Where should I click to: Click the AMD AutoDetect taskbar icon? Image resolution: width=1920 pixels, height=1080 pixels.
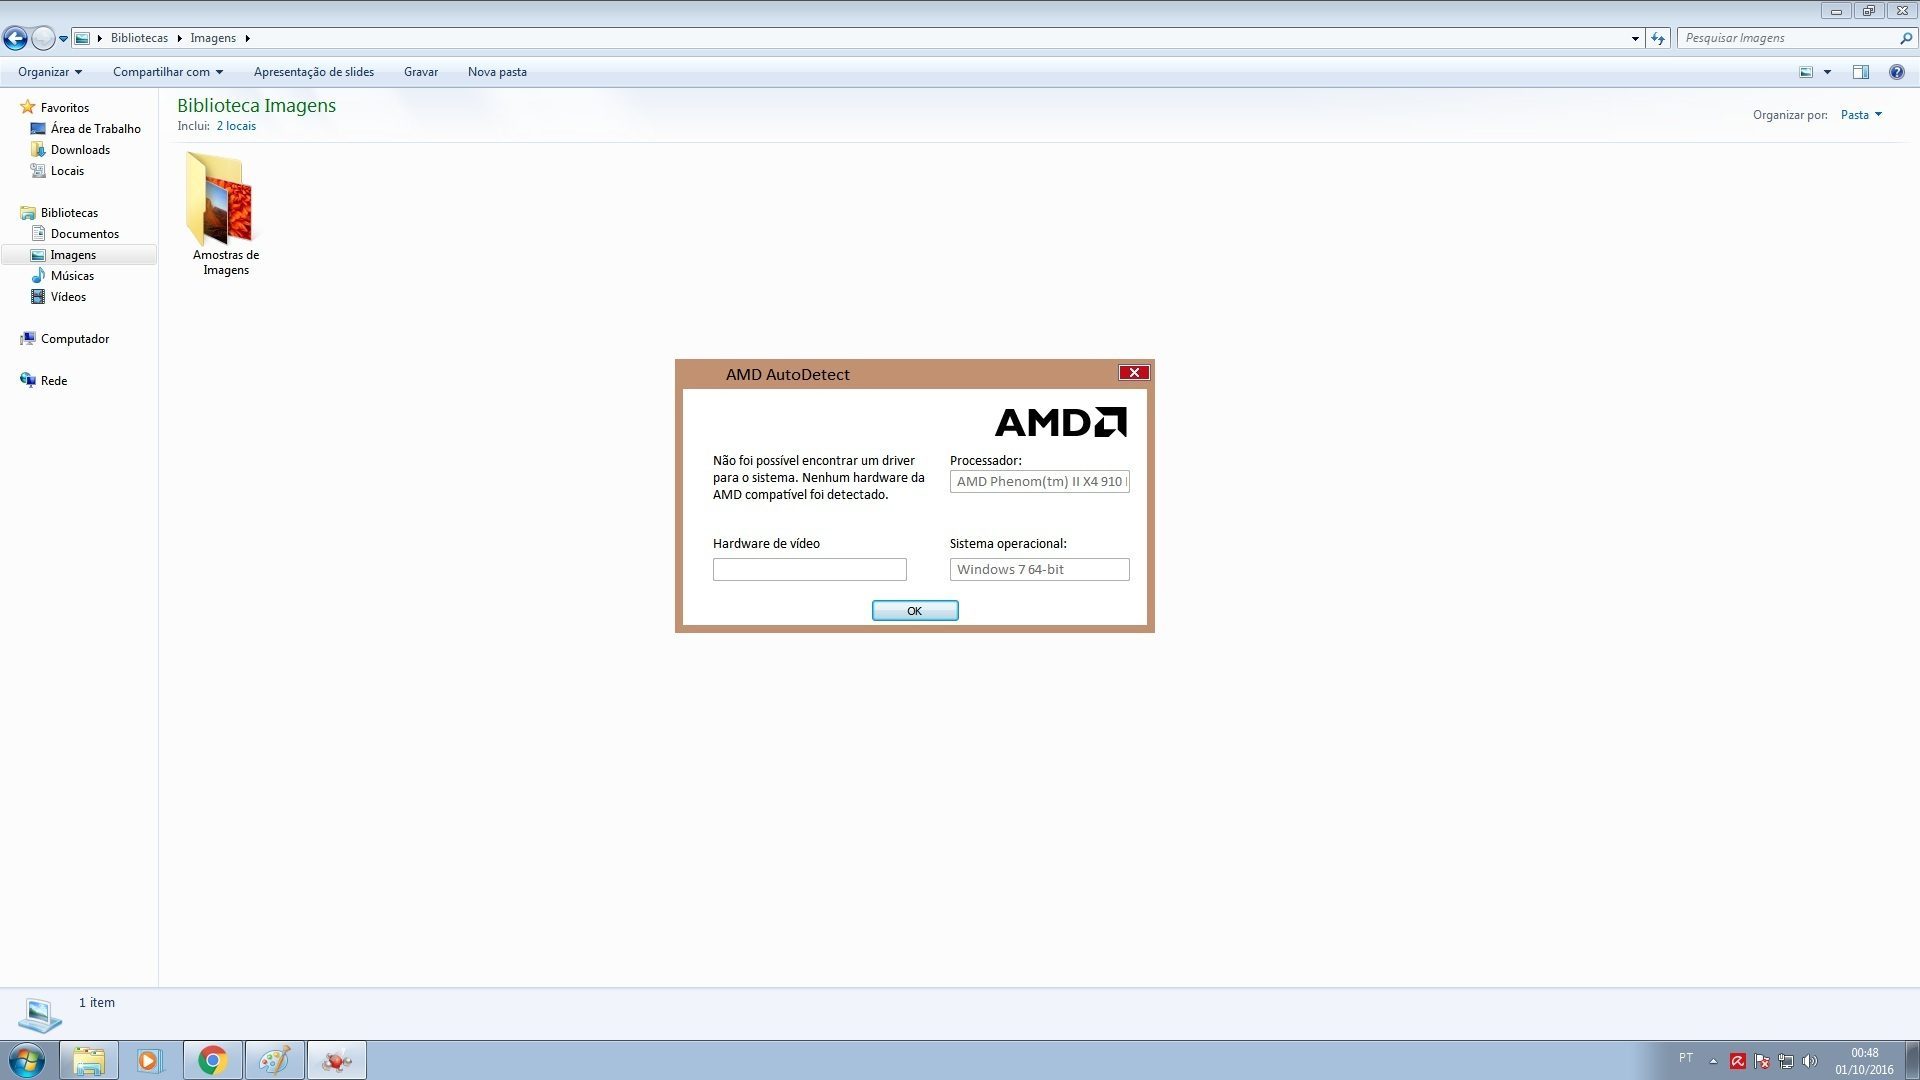(x=337, y=1060)
